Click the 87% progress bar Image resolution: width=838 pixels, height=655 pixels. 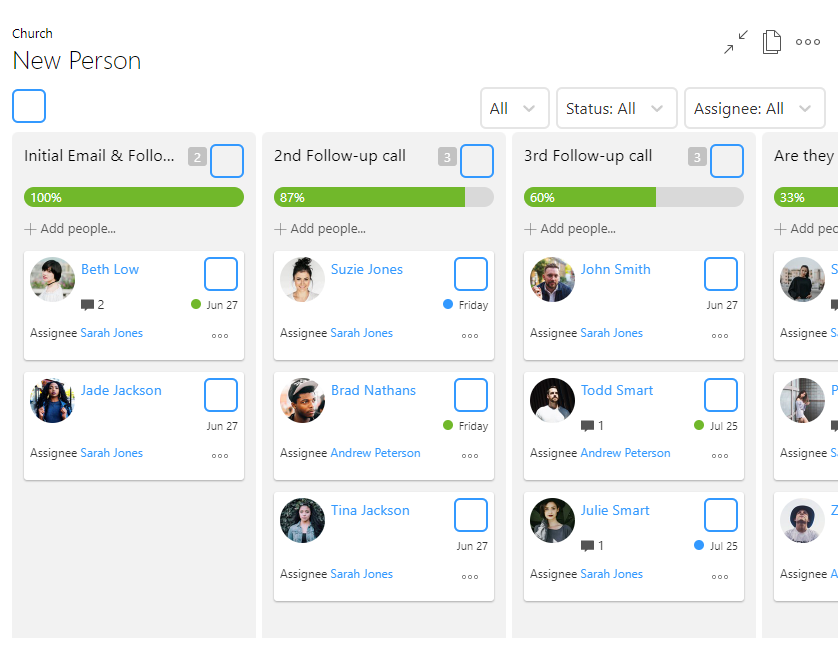coord(384,197)
